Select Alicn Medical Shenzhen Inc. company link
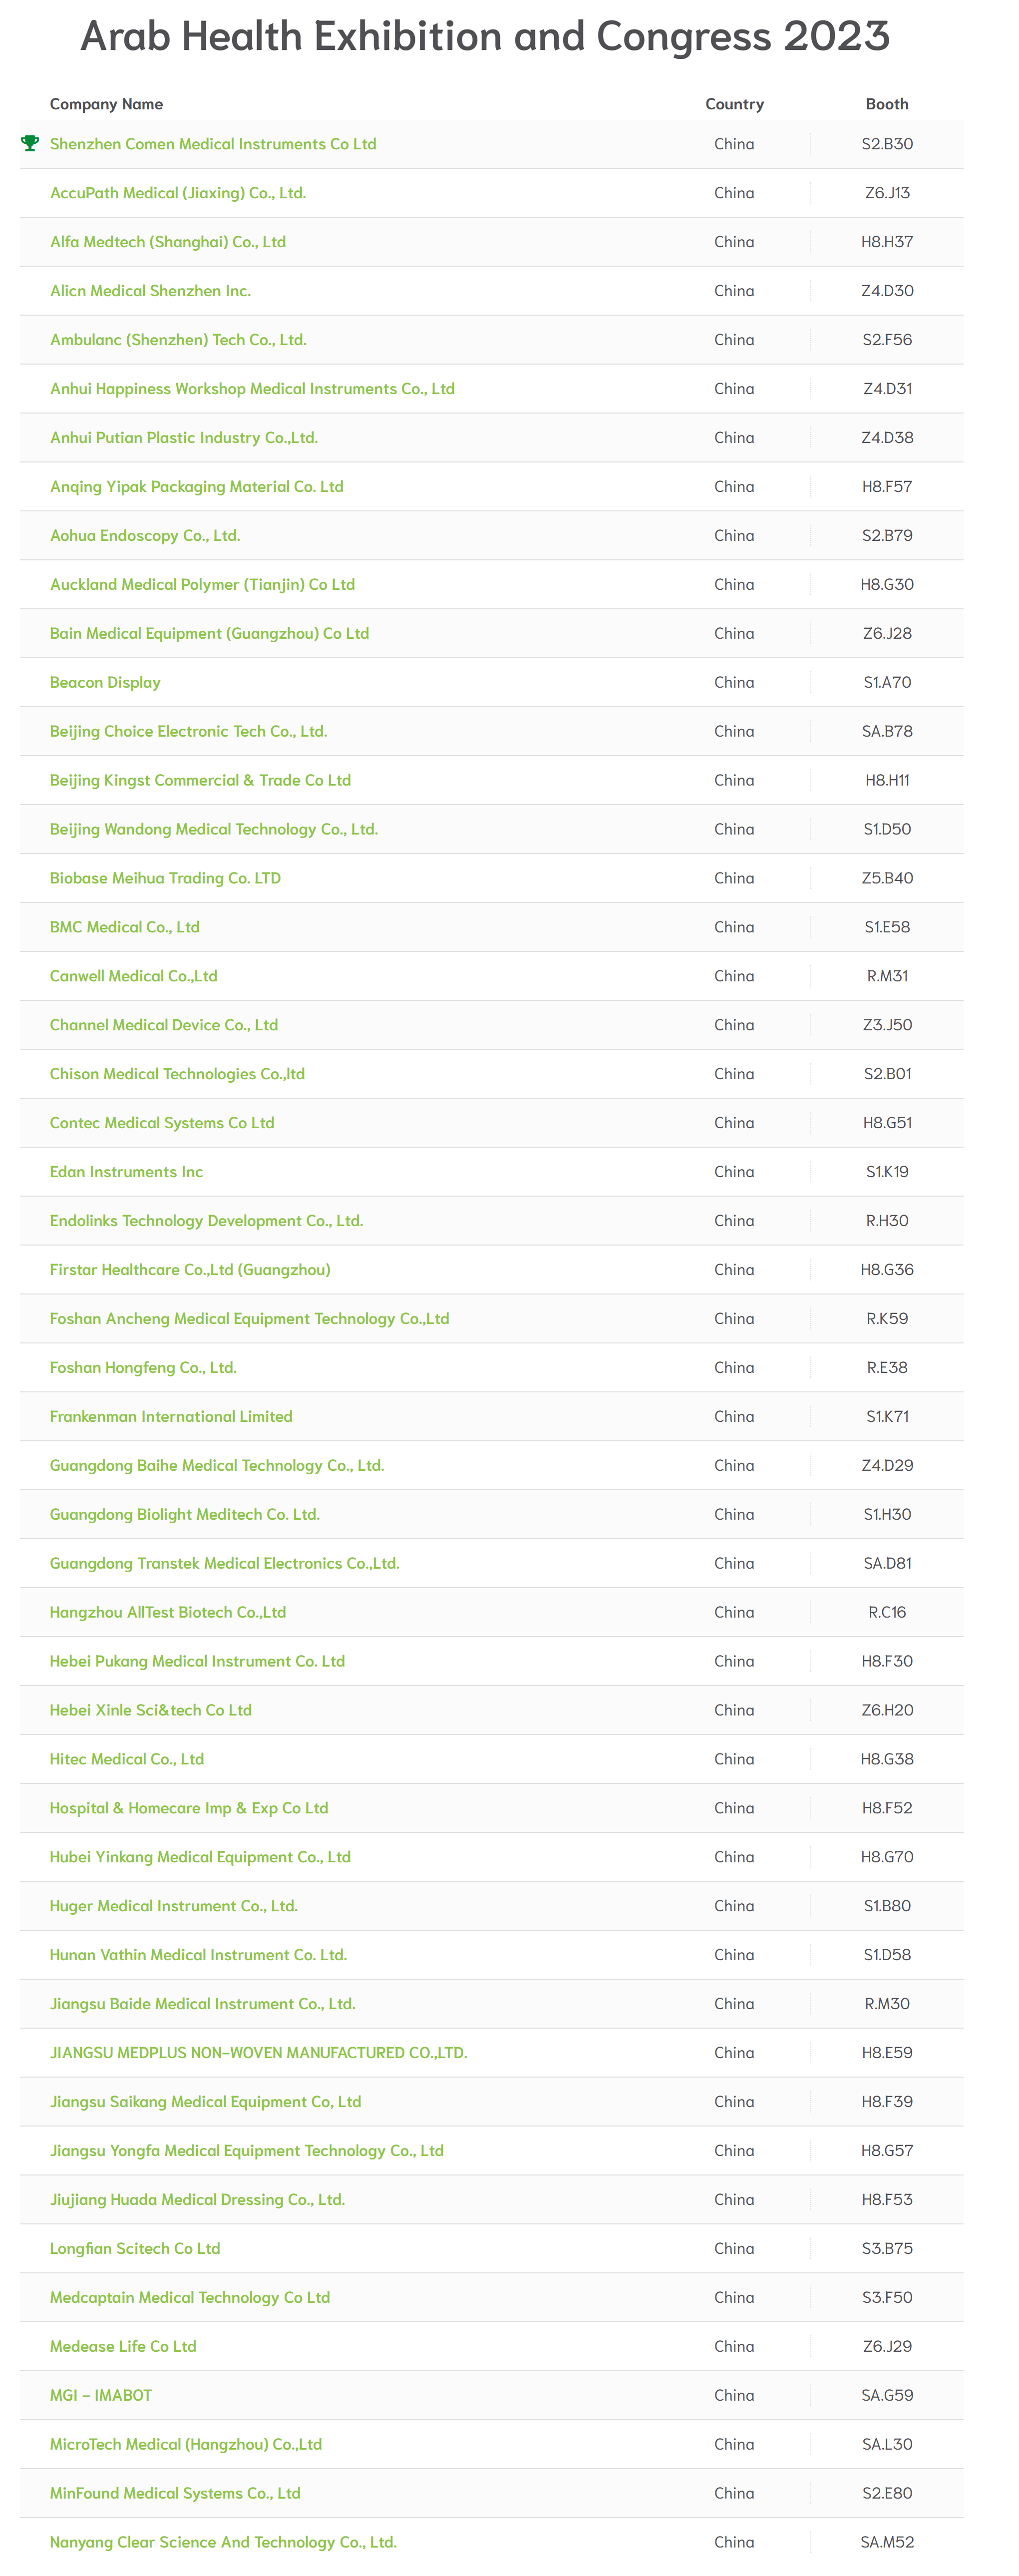 [150, 291]
